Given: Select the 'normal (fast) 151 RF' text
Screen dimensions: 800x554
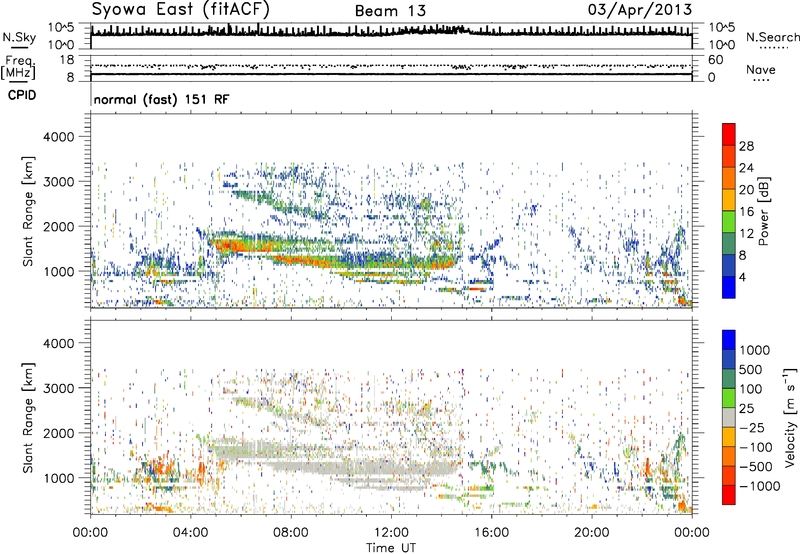Looking at the screenshot, I should coord(161,99).
